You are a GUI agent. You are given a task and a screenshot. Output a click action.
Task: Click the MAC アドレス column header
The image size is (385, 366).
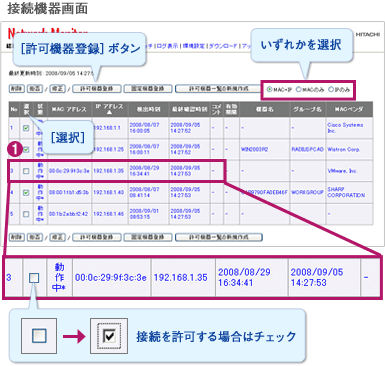coord(69,109)
